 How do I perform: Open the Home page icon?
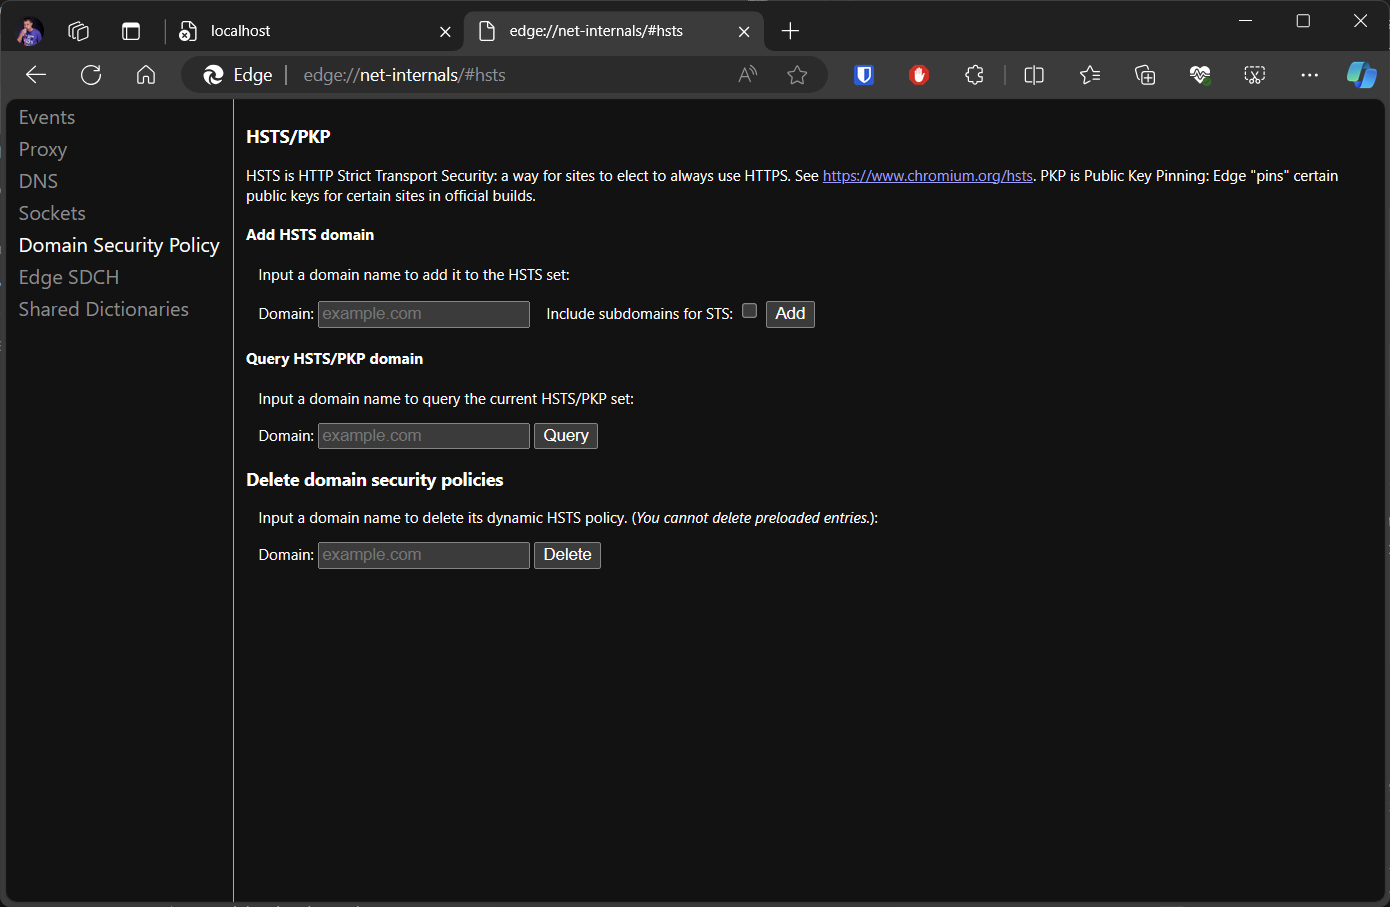point(146,75)
